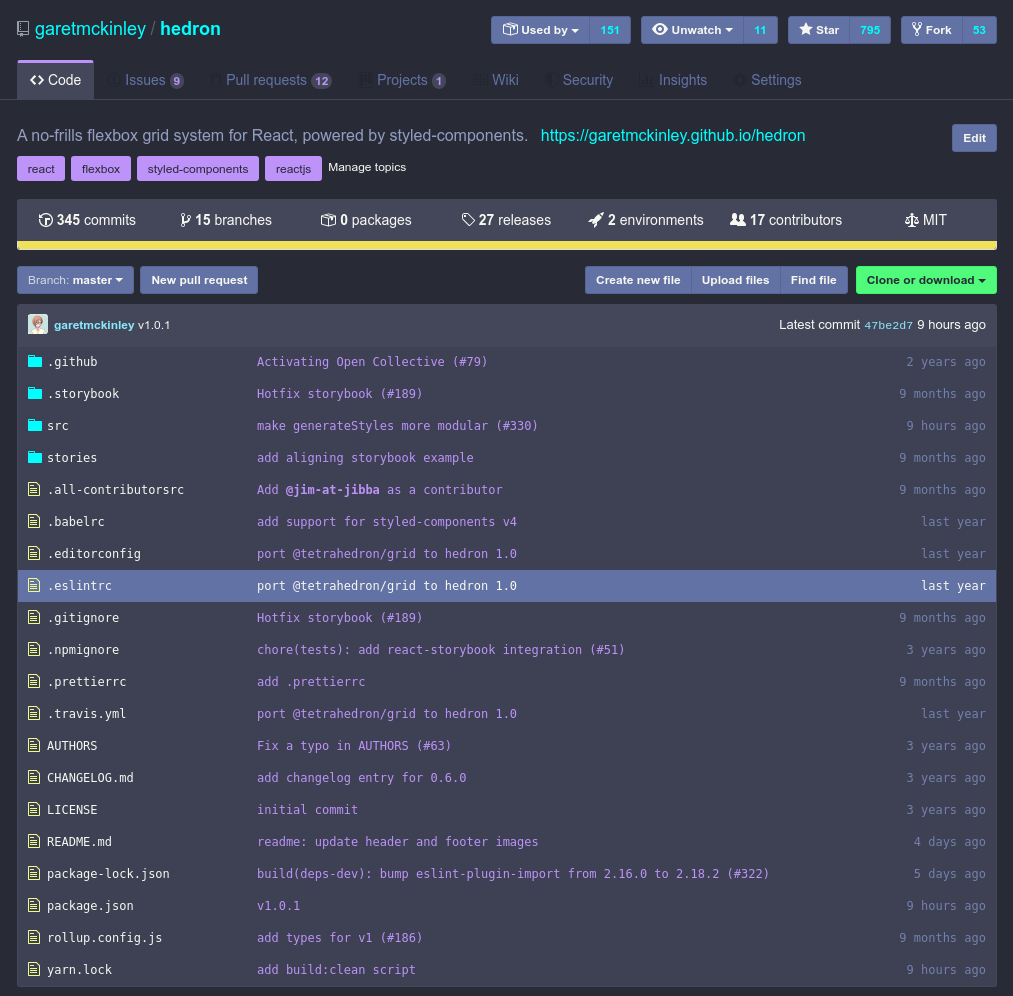Screen dimensions: 1013x996
Task: Click the commits history clock icon
Action: 46,220
